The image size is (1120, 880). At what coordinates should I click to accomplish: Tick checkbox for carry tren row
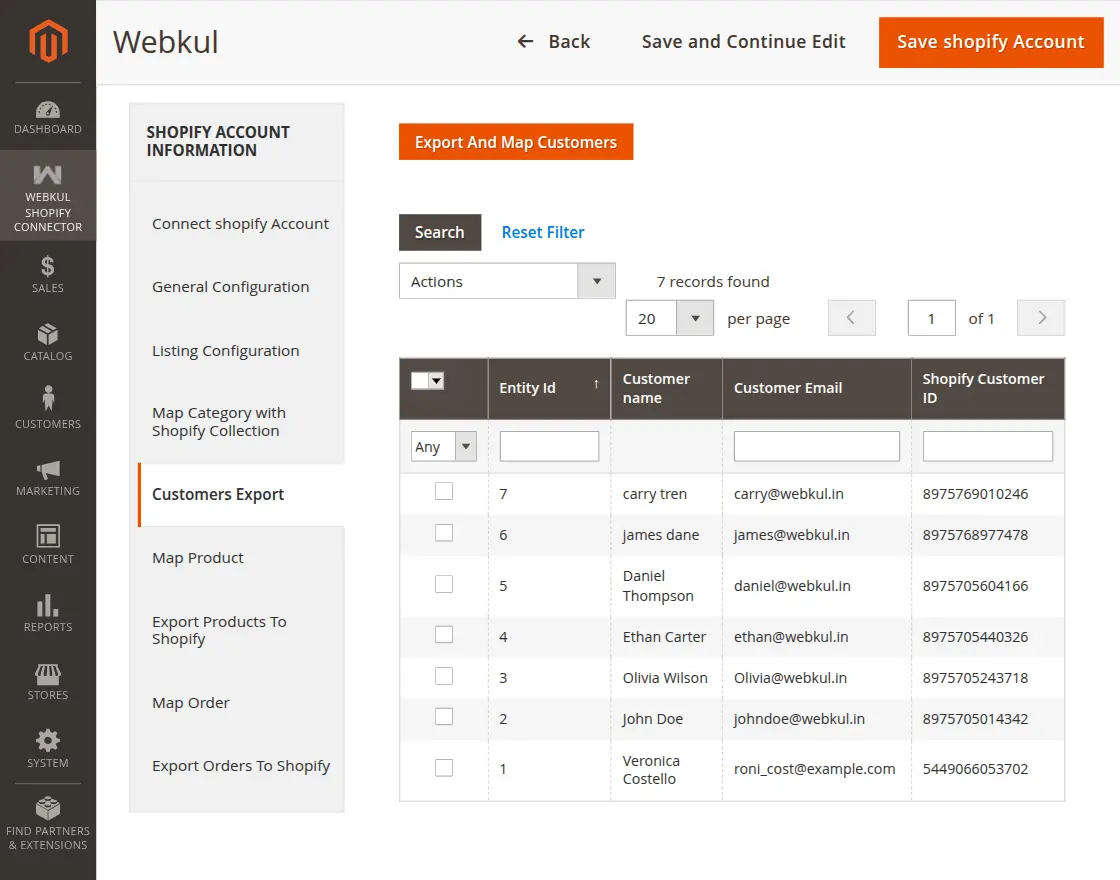(x=444, y=491)
